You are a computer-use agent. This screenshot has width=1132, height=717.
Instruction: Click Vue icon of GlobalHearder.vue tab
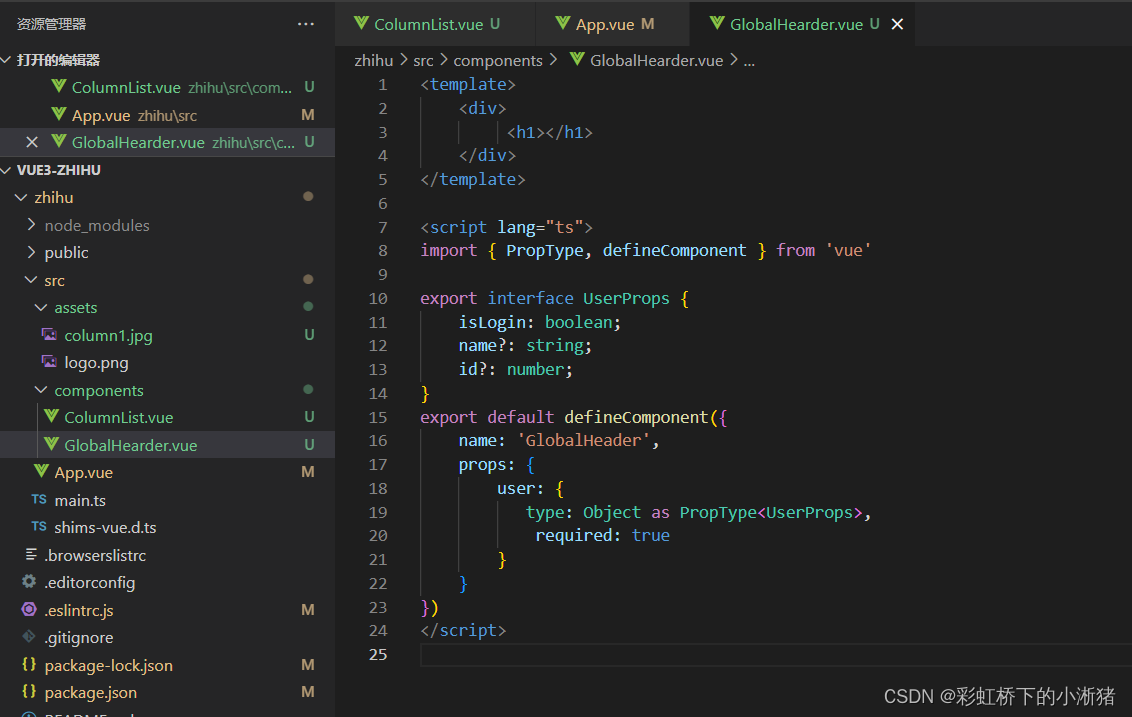coord(717,23)
